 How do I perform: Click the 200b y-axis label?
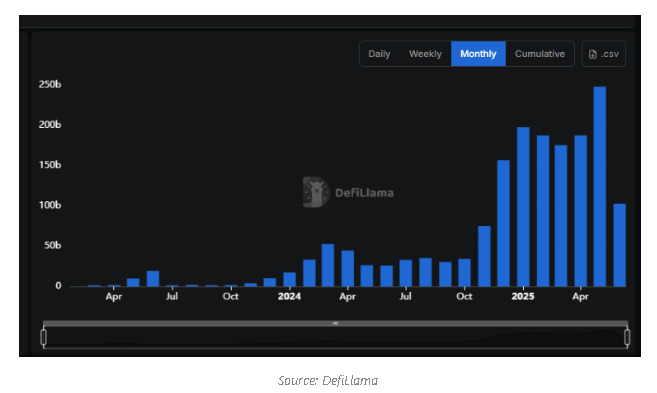[50, 125]
